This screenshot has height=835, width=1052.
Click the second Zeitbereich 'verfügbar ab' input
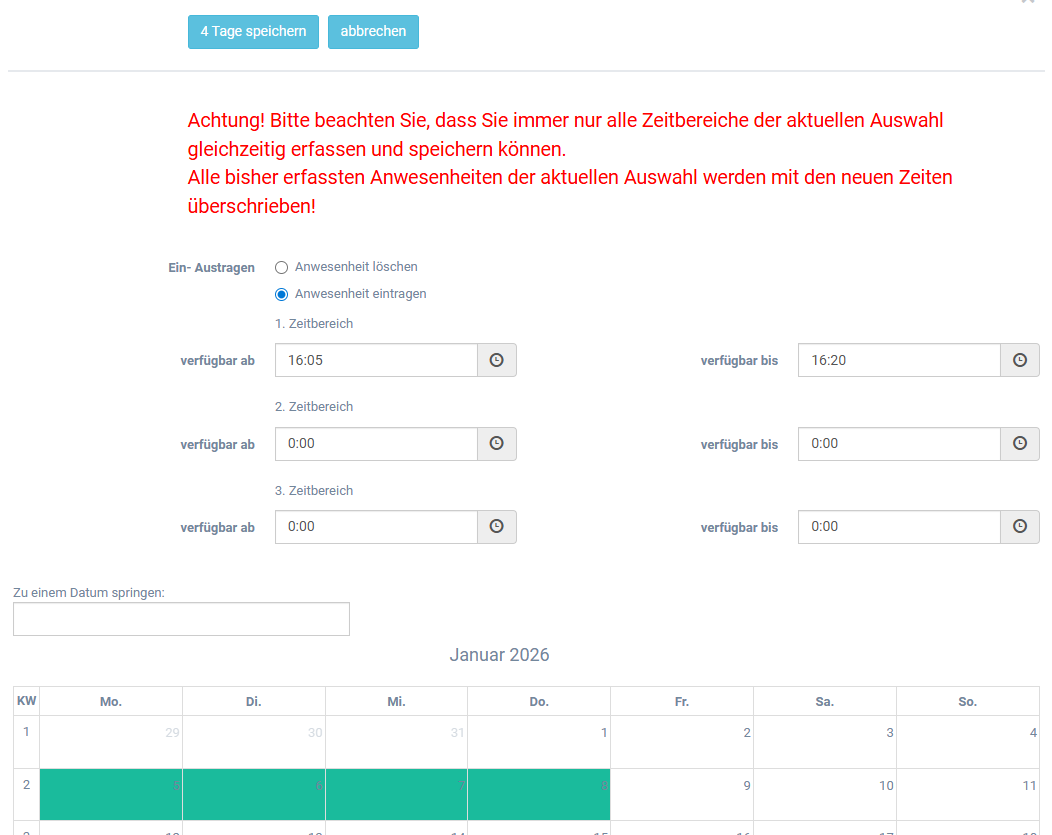[x=376, y=444]
